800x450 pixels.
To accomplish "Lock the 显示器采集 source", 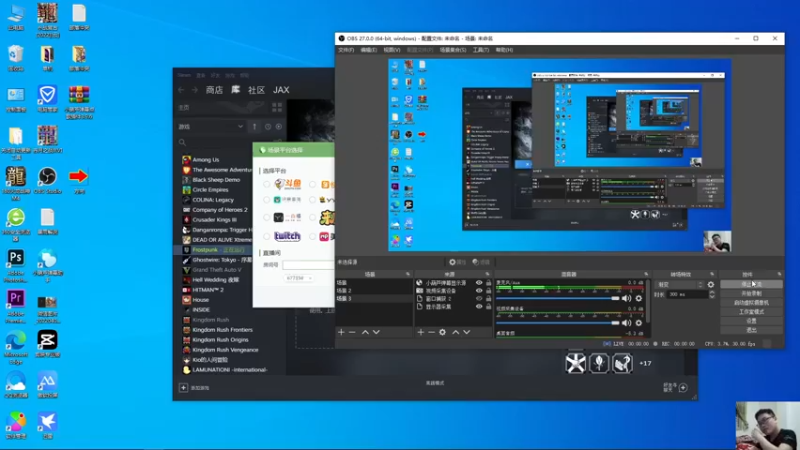I will pyautogui.click(x=489, y=307).
